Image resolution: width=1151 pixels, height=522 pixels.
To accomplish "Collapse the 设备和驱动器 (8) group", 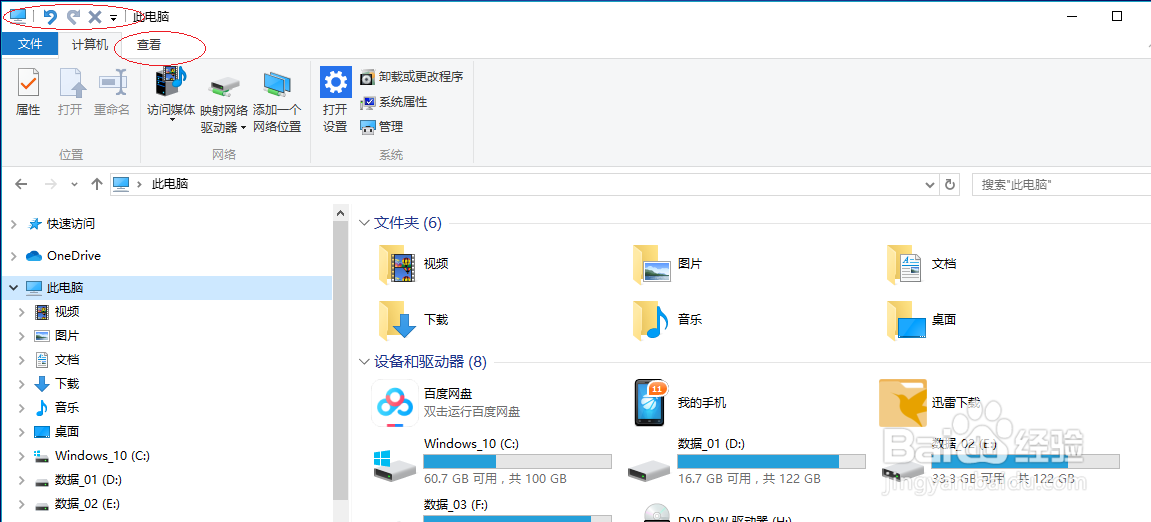I will [364, 362].
